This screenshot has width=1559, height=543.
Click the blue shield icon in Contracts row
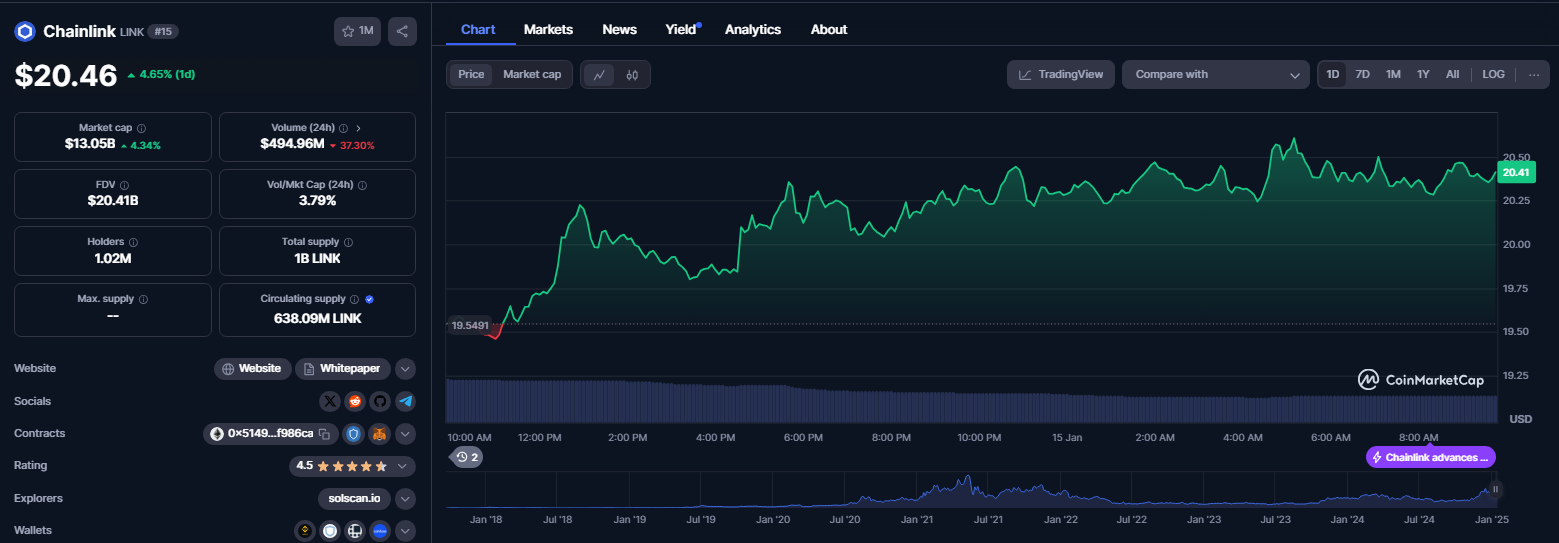click(x=354, y=434)
